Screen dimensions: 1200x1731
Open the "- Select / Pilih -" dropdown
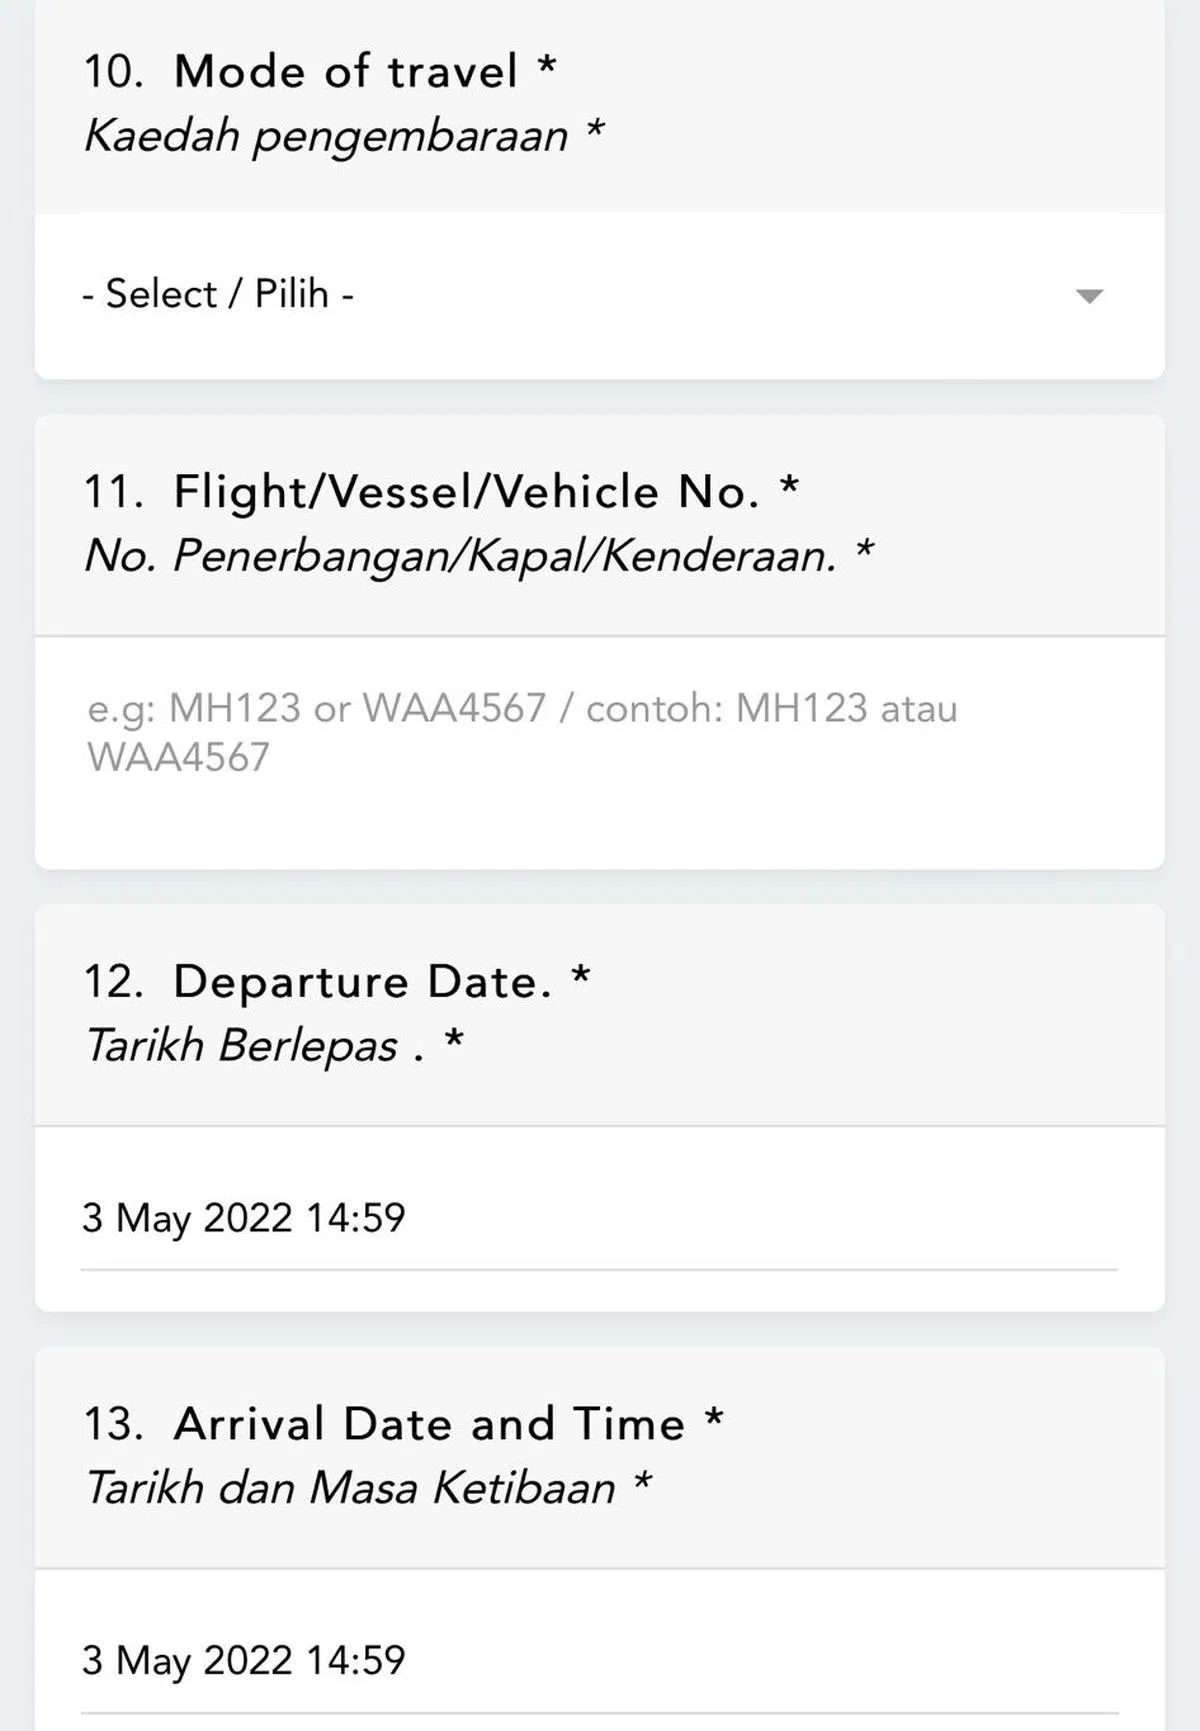coord(218,294)
